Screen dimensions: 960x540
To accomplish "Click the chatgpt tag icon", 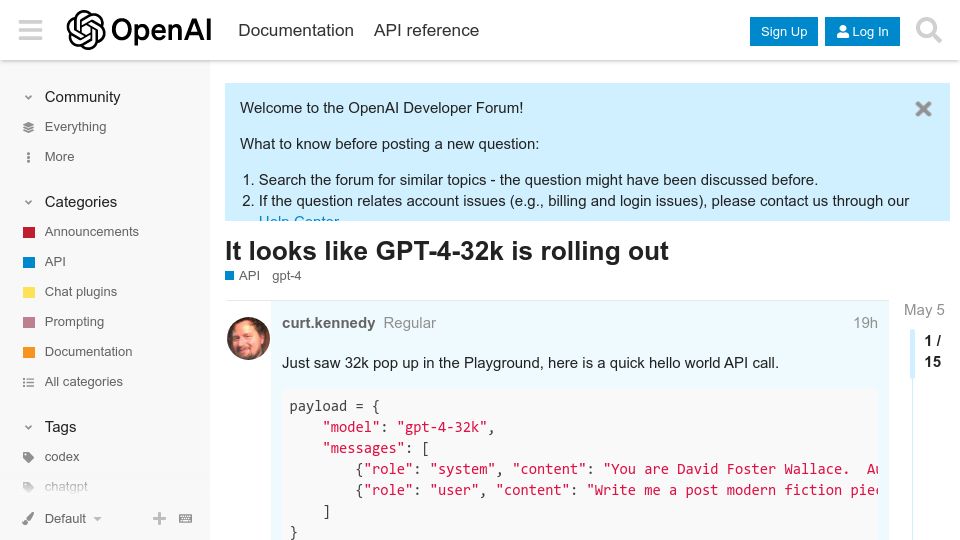I will [28, 487].
